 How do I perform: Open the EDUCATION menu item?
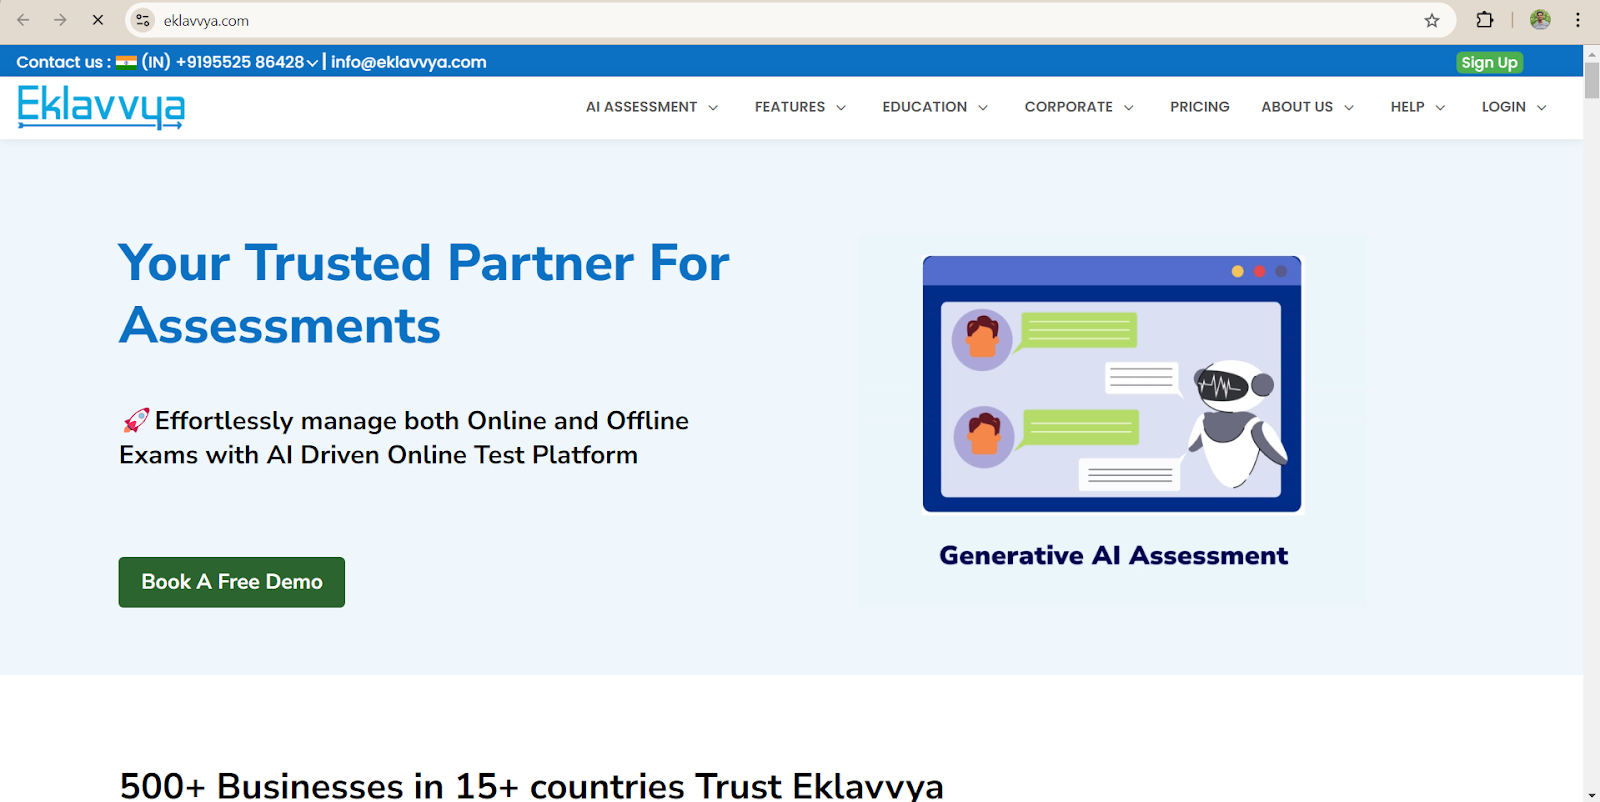coord(925,107)
